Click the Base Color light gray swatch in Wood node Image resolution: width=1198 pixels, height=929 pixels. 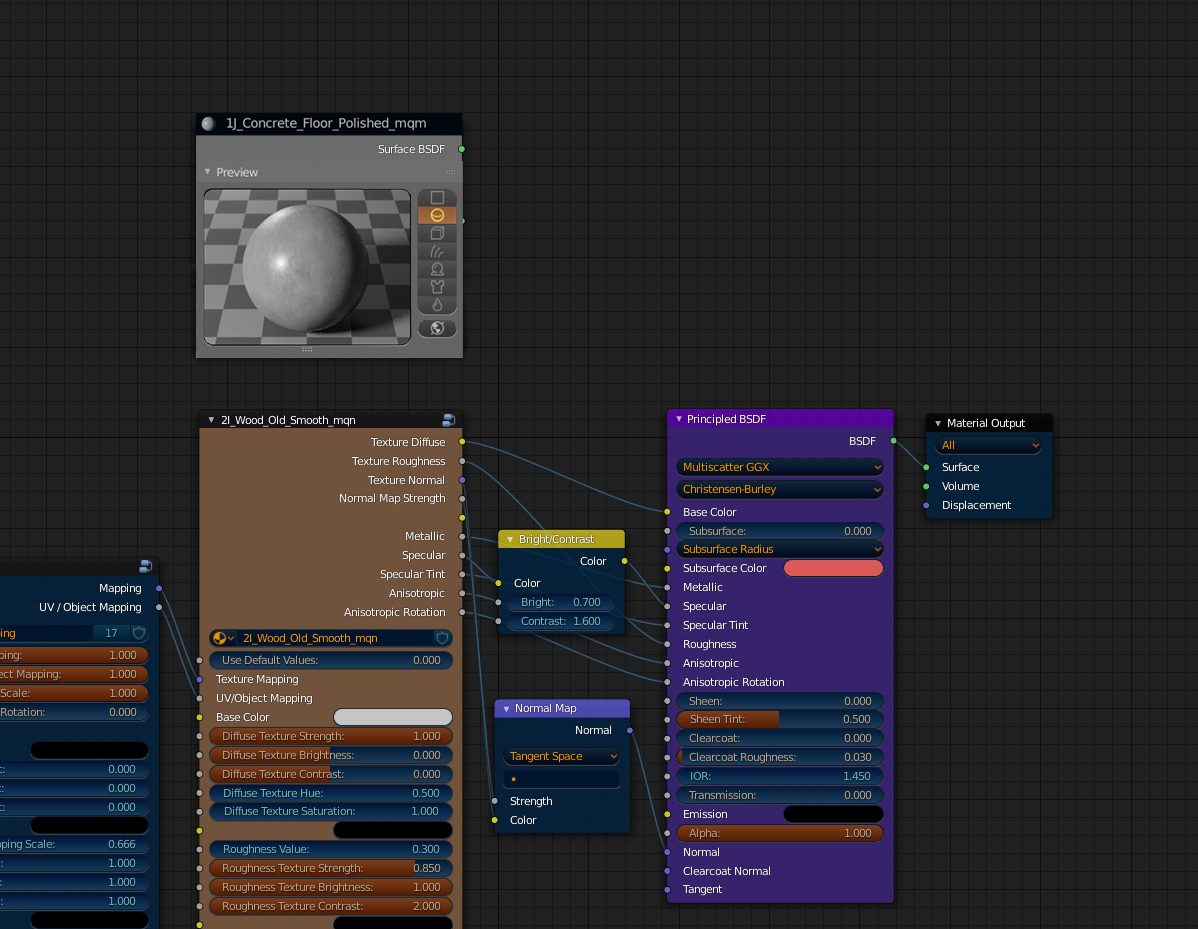click(393, 717)
